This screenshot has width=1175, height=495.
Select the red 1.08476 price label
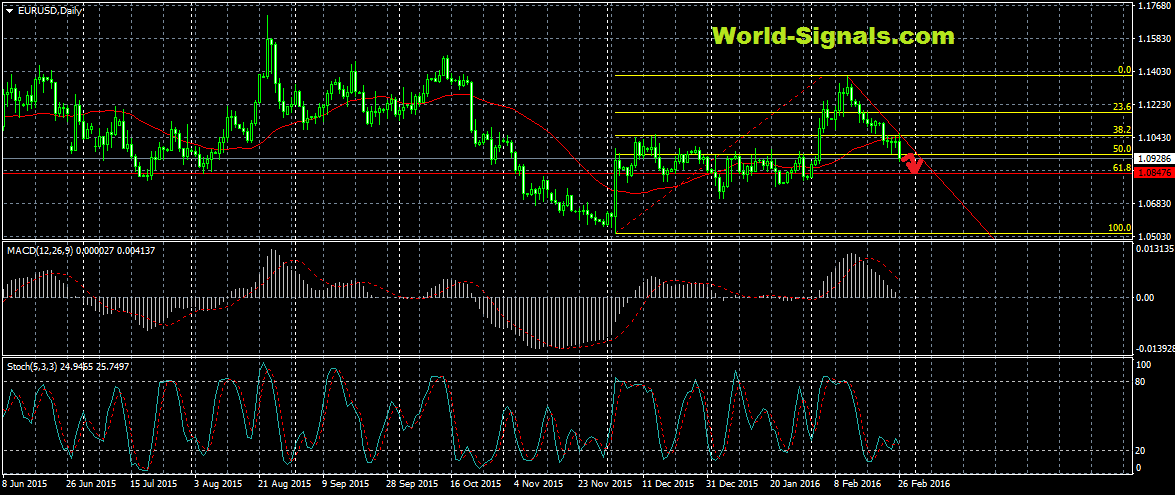click(1154, 172)
